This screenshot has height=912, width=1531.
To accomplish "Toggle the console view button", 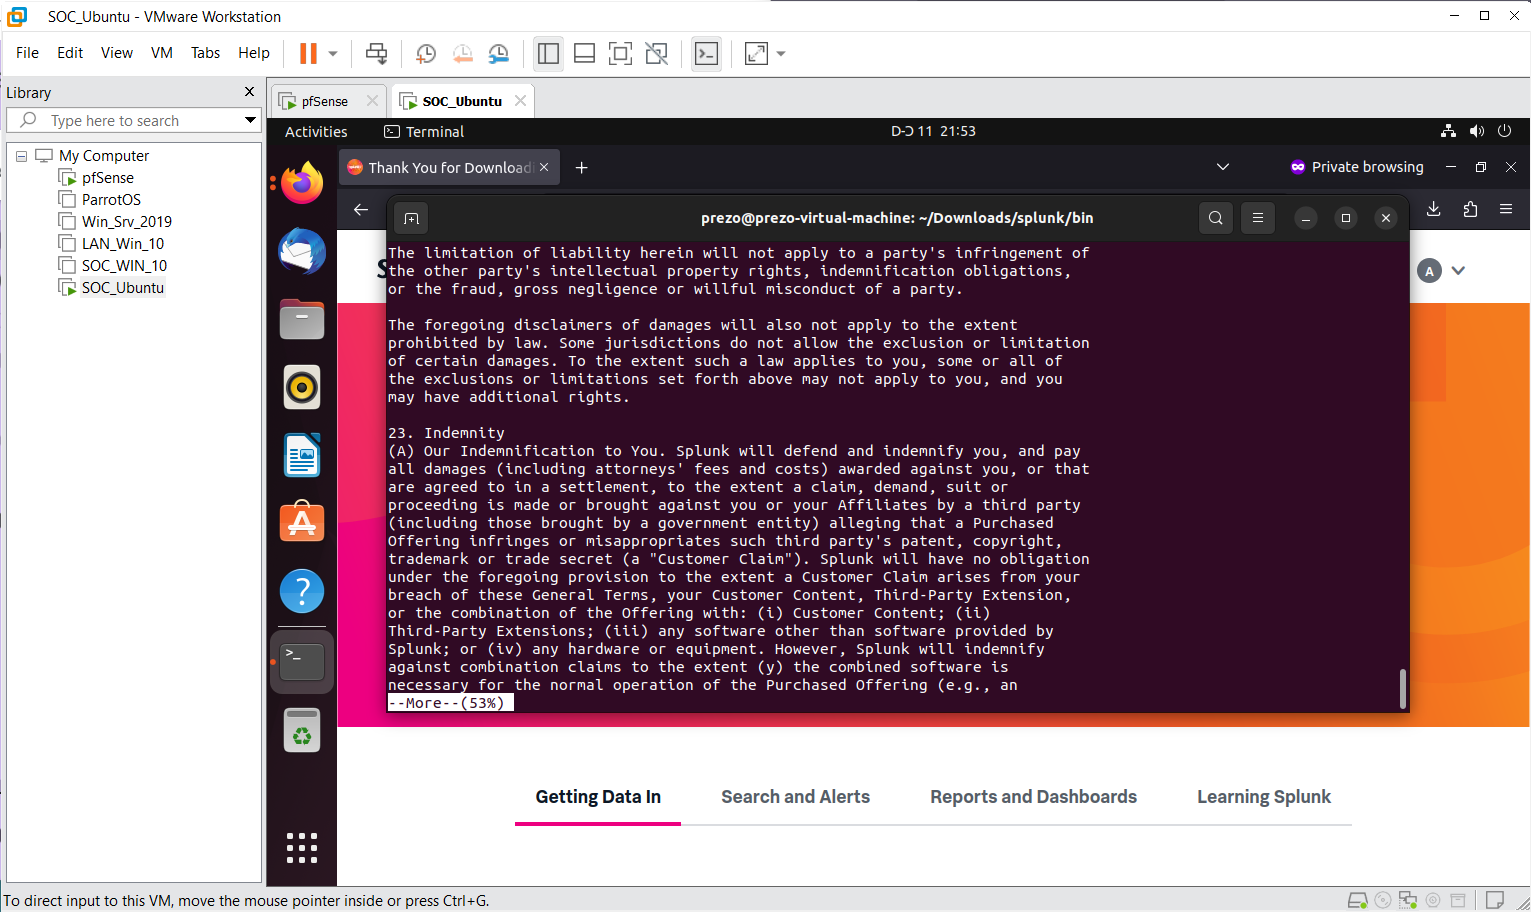I will click(x=706, y=54).
